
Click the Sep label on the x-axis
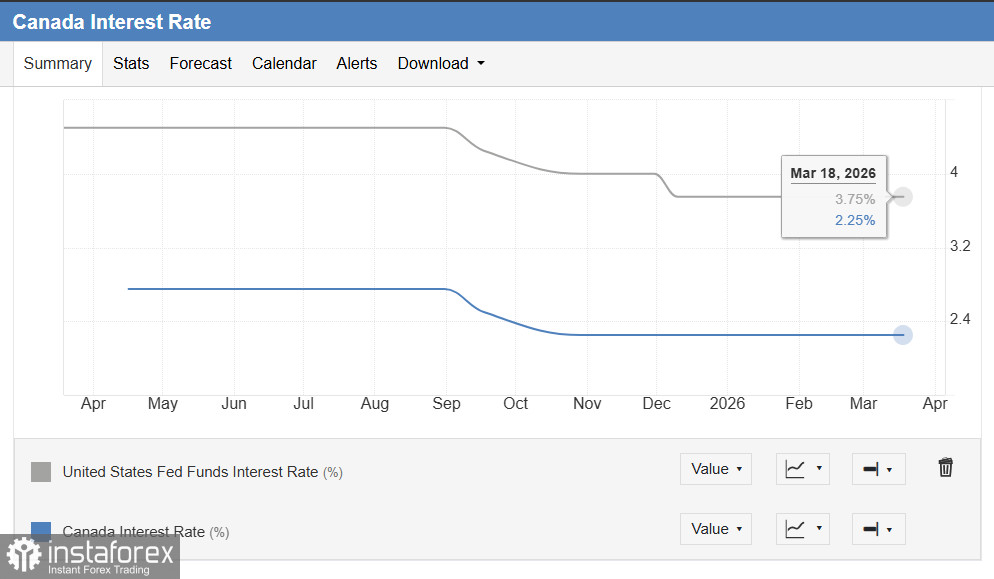click(x=446, y=403)
